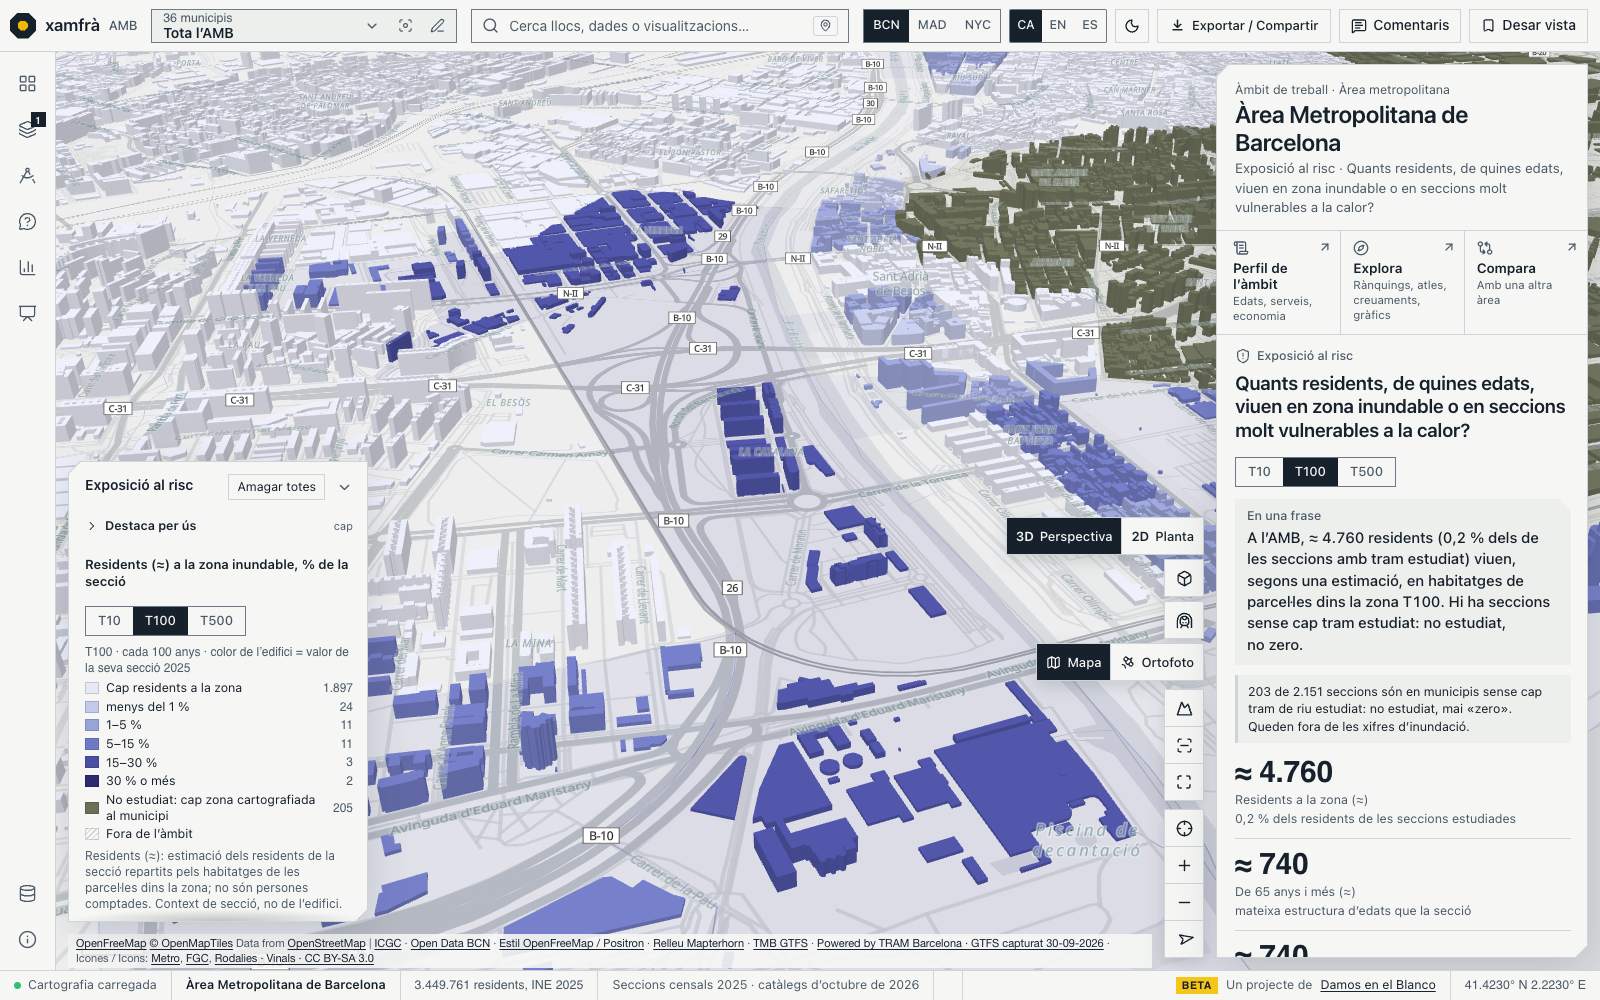Open Perfil de l'àmbit card
The image size is (1600, 1000).
(1278, 283)
